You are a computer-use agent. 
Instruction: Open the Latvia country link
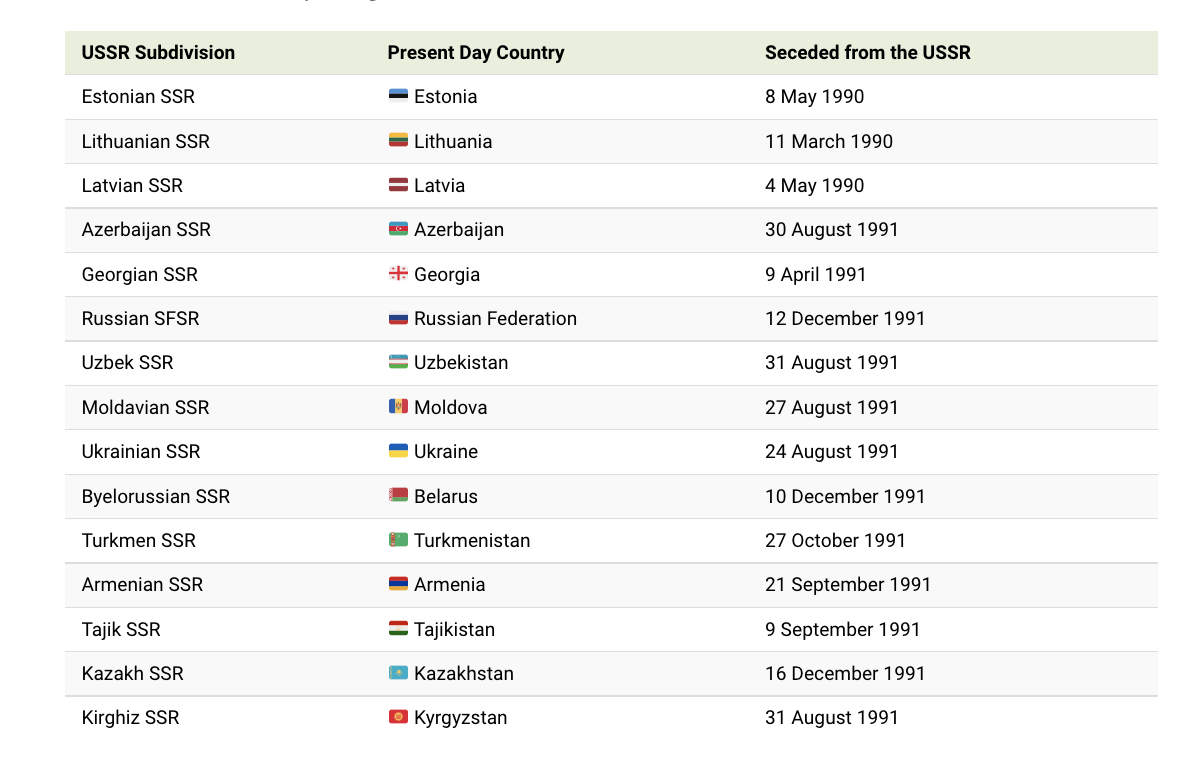point(439,186)
